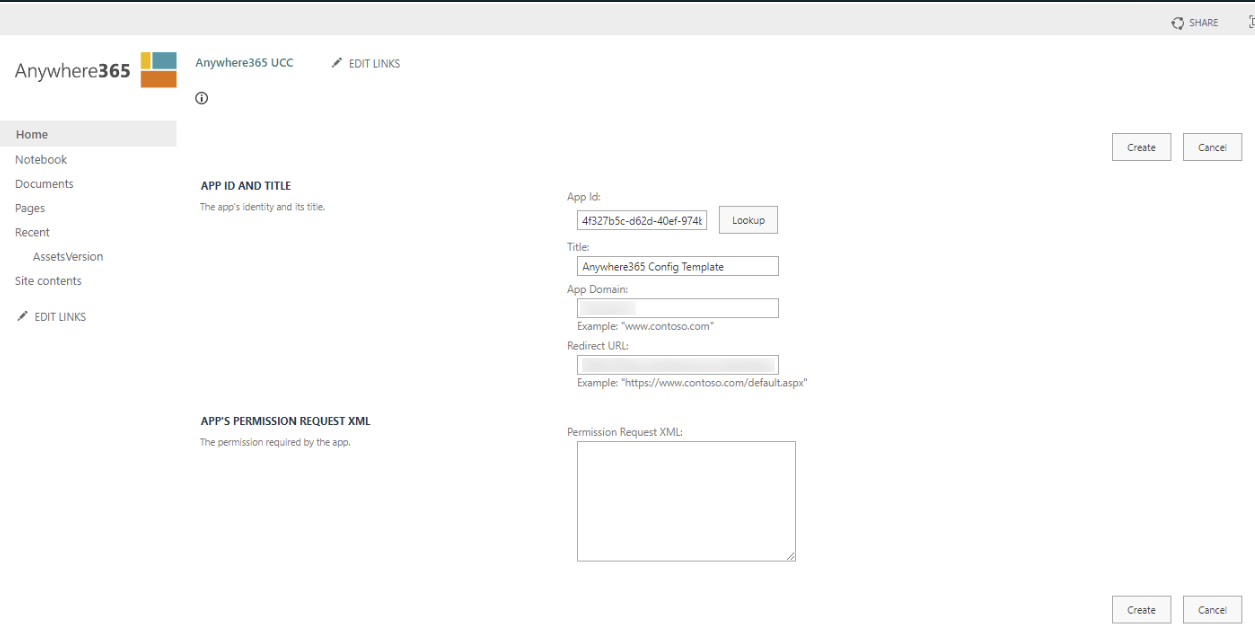Select the Title field showing Anywhere365 Config Template
The height and width of the screenshot is (633, 1255).
[x=677, y=266]
